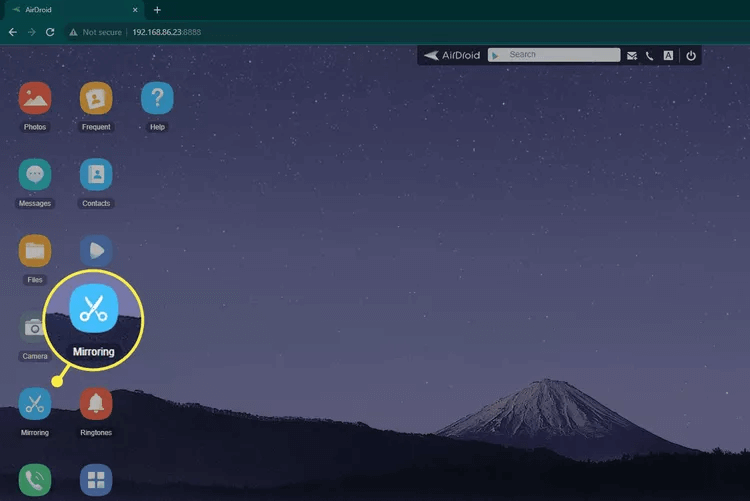Click the power sign-out icon
The height and width of the screenshot is (501, 750).
tap(690, 56)
